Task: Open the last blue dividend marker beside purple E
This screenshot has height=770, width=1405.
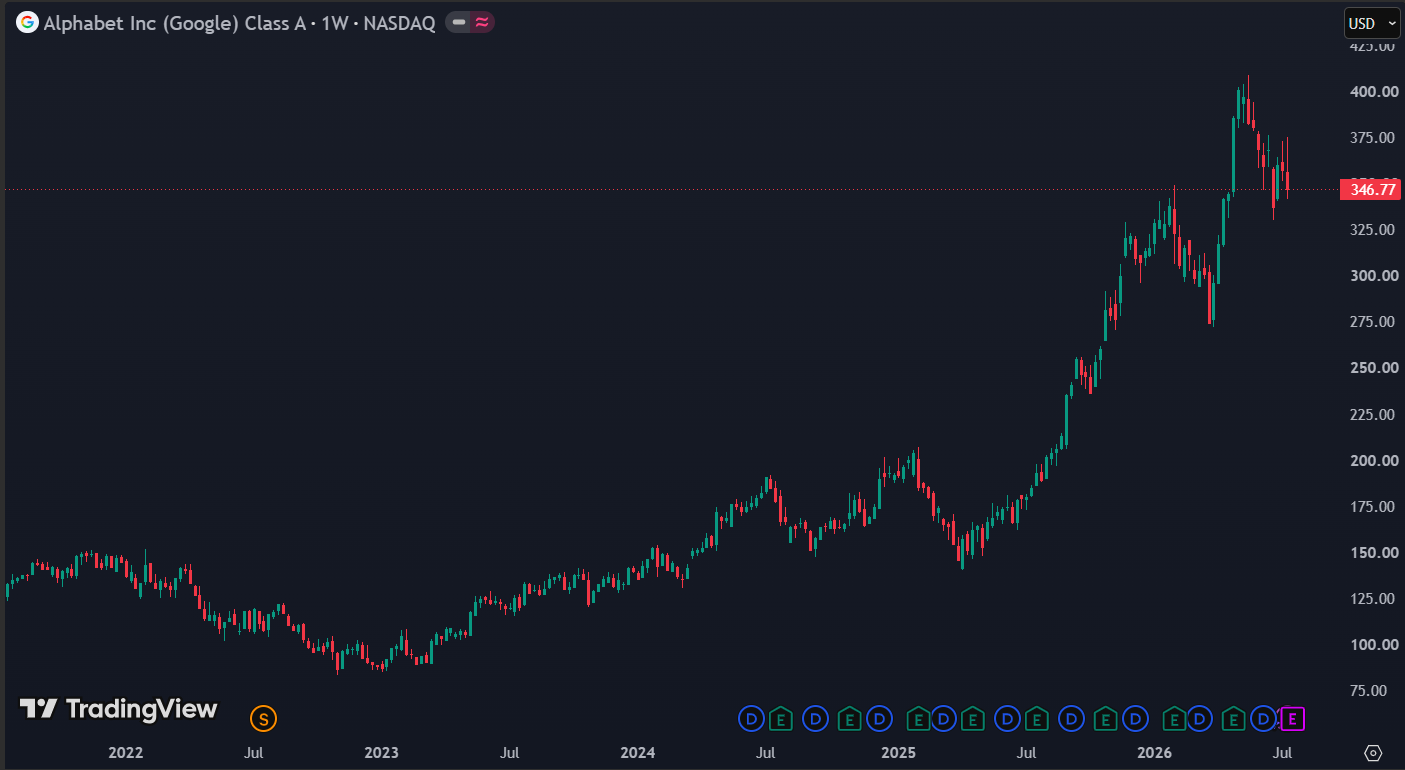Action: tap(1264, 718)
